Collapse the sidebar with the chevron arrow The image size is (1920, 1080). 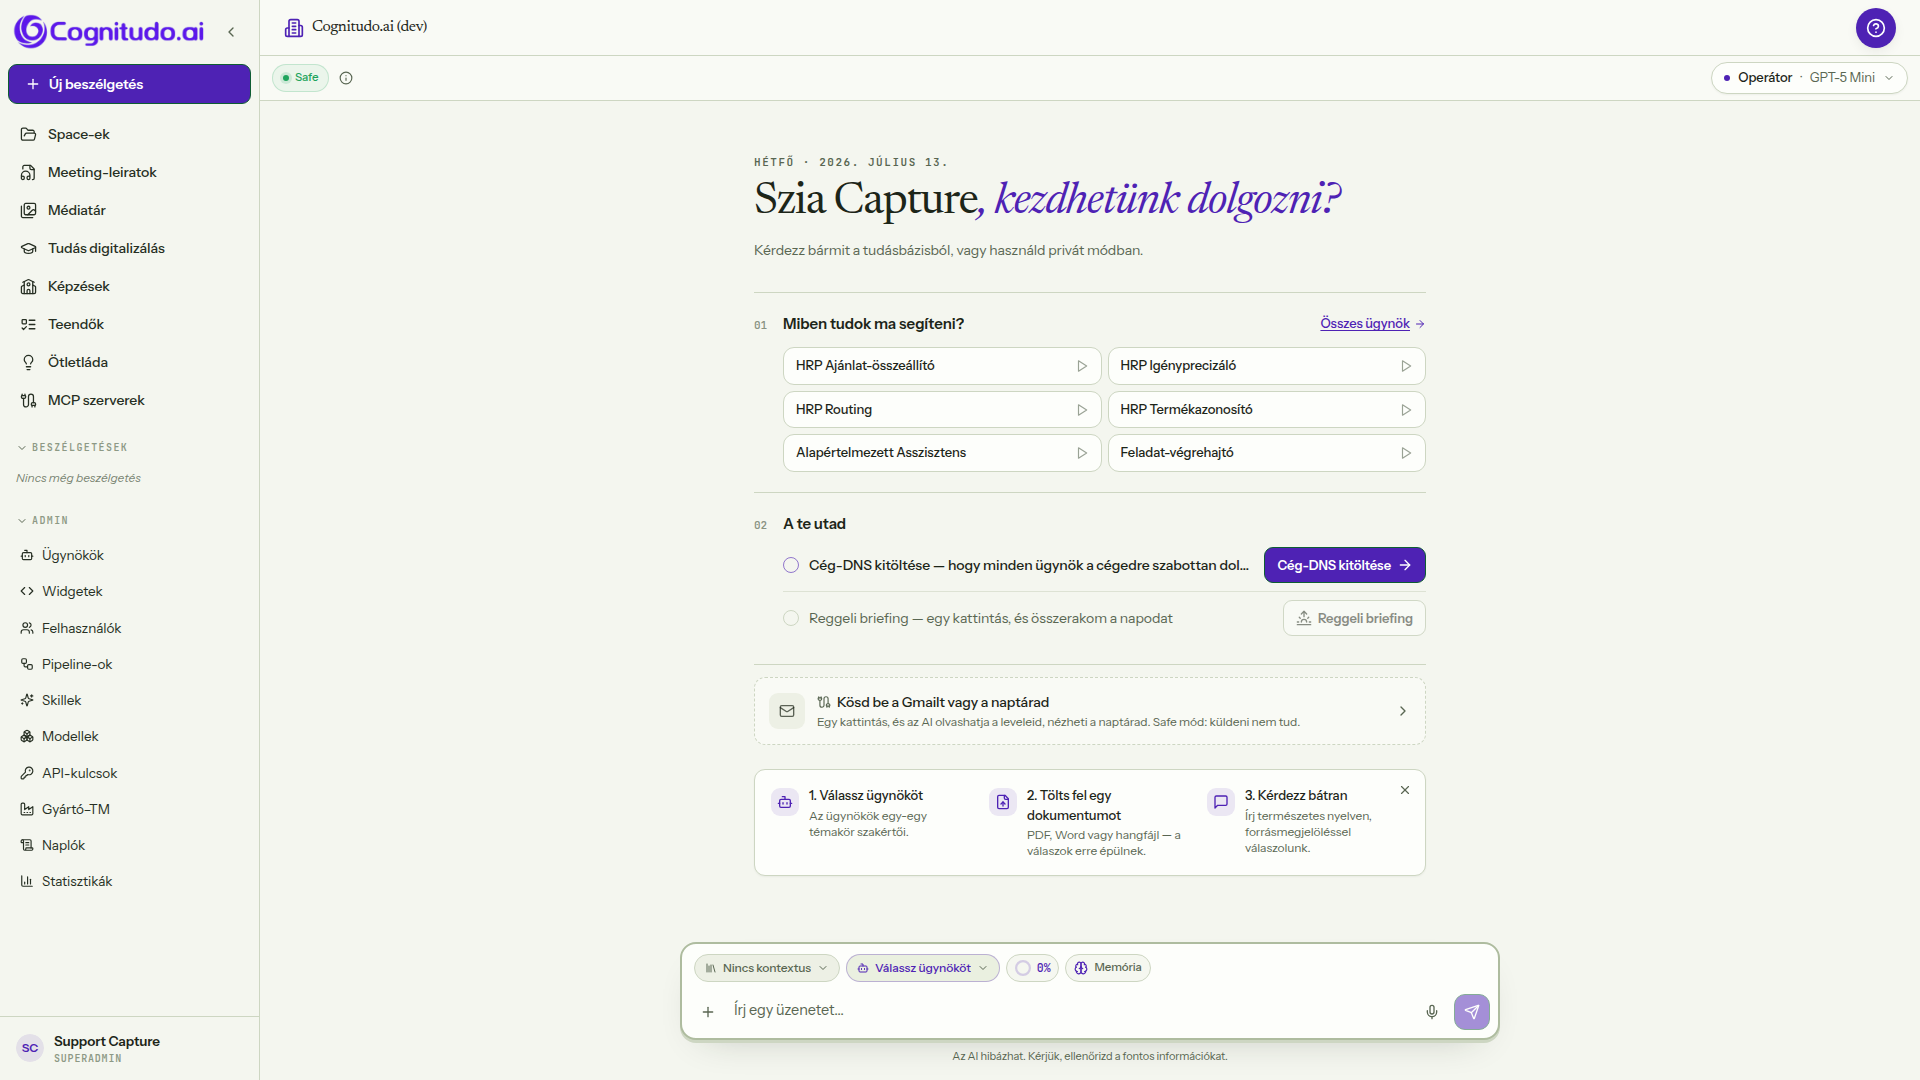tap(231, 32)
